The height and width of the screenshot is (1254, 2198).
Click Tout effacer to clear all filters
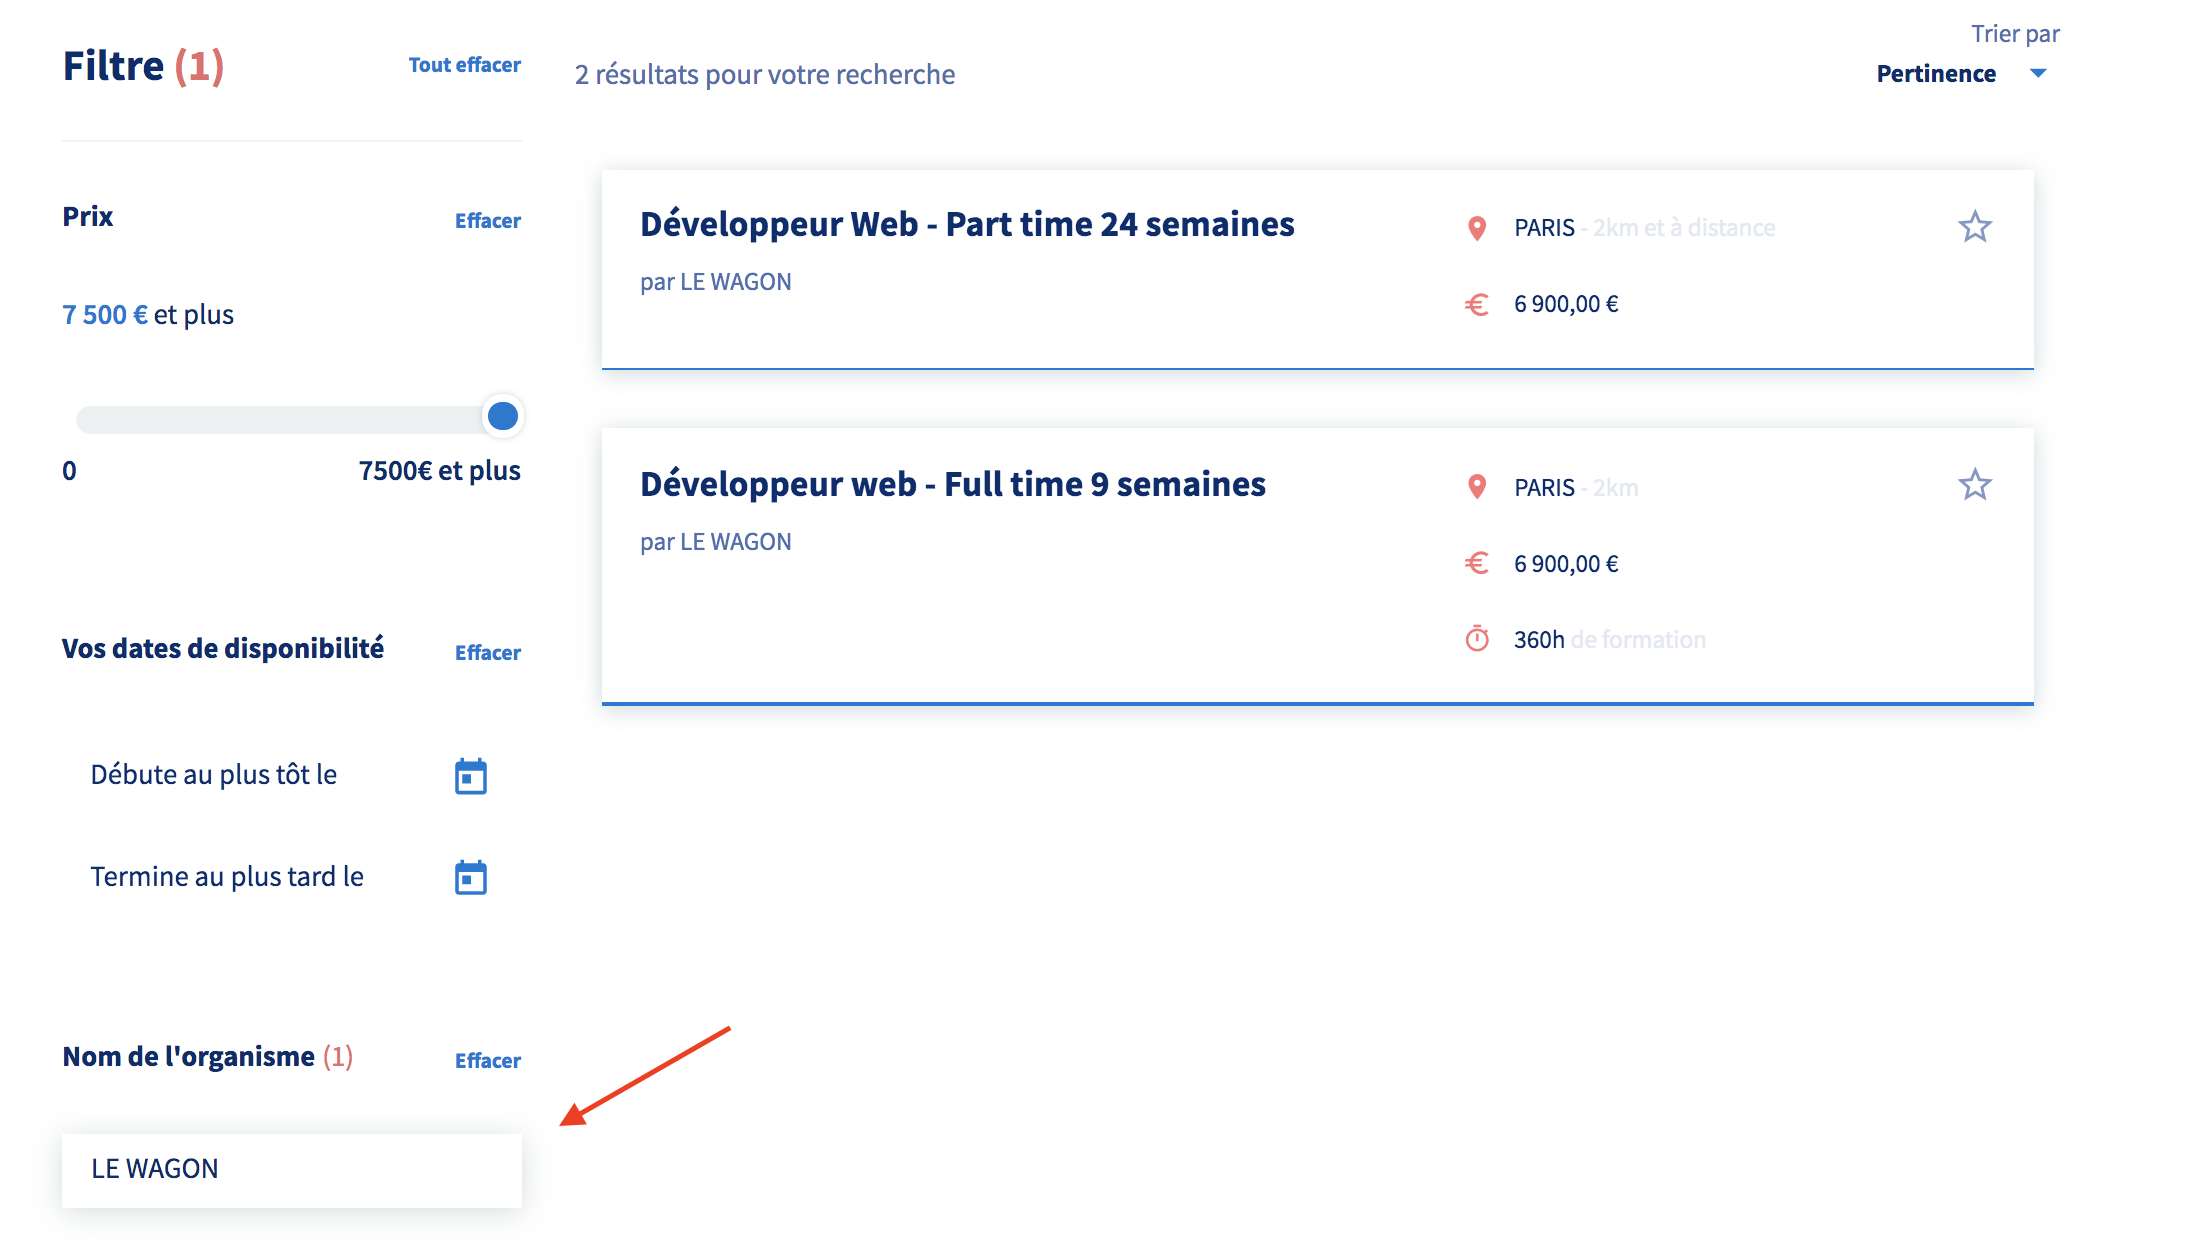(x=465, y=65)
